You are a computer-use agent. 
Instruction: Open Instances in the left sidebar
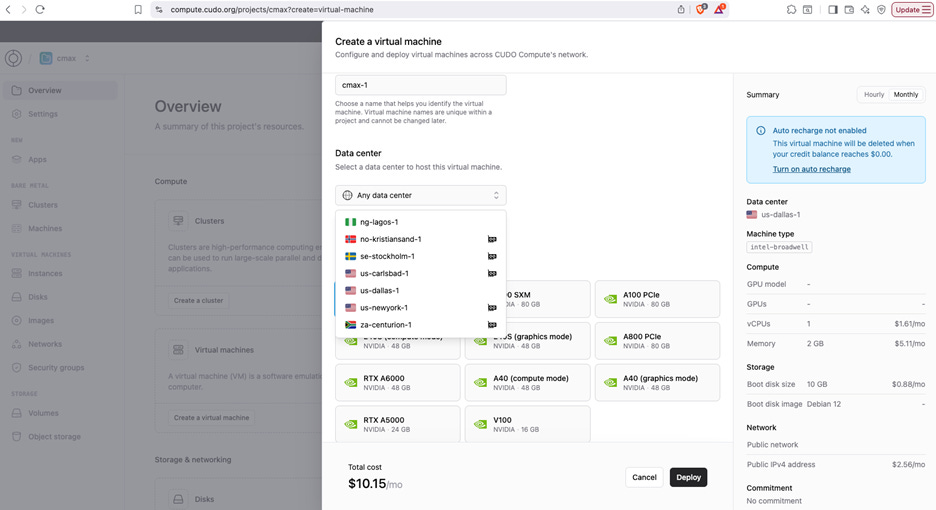(60, 274)
